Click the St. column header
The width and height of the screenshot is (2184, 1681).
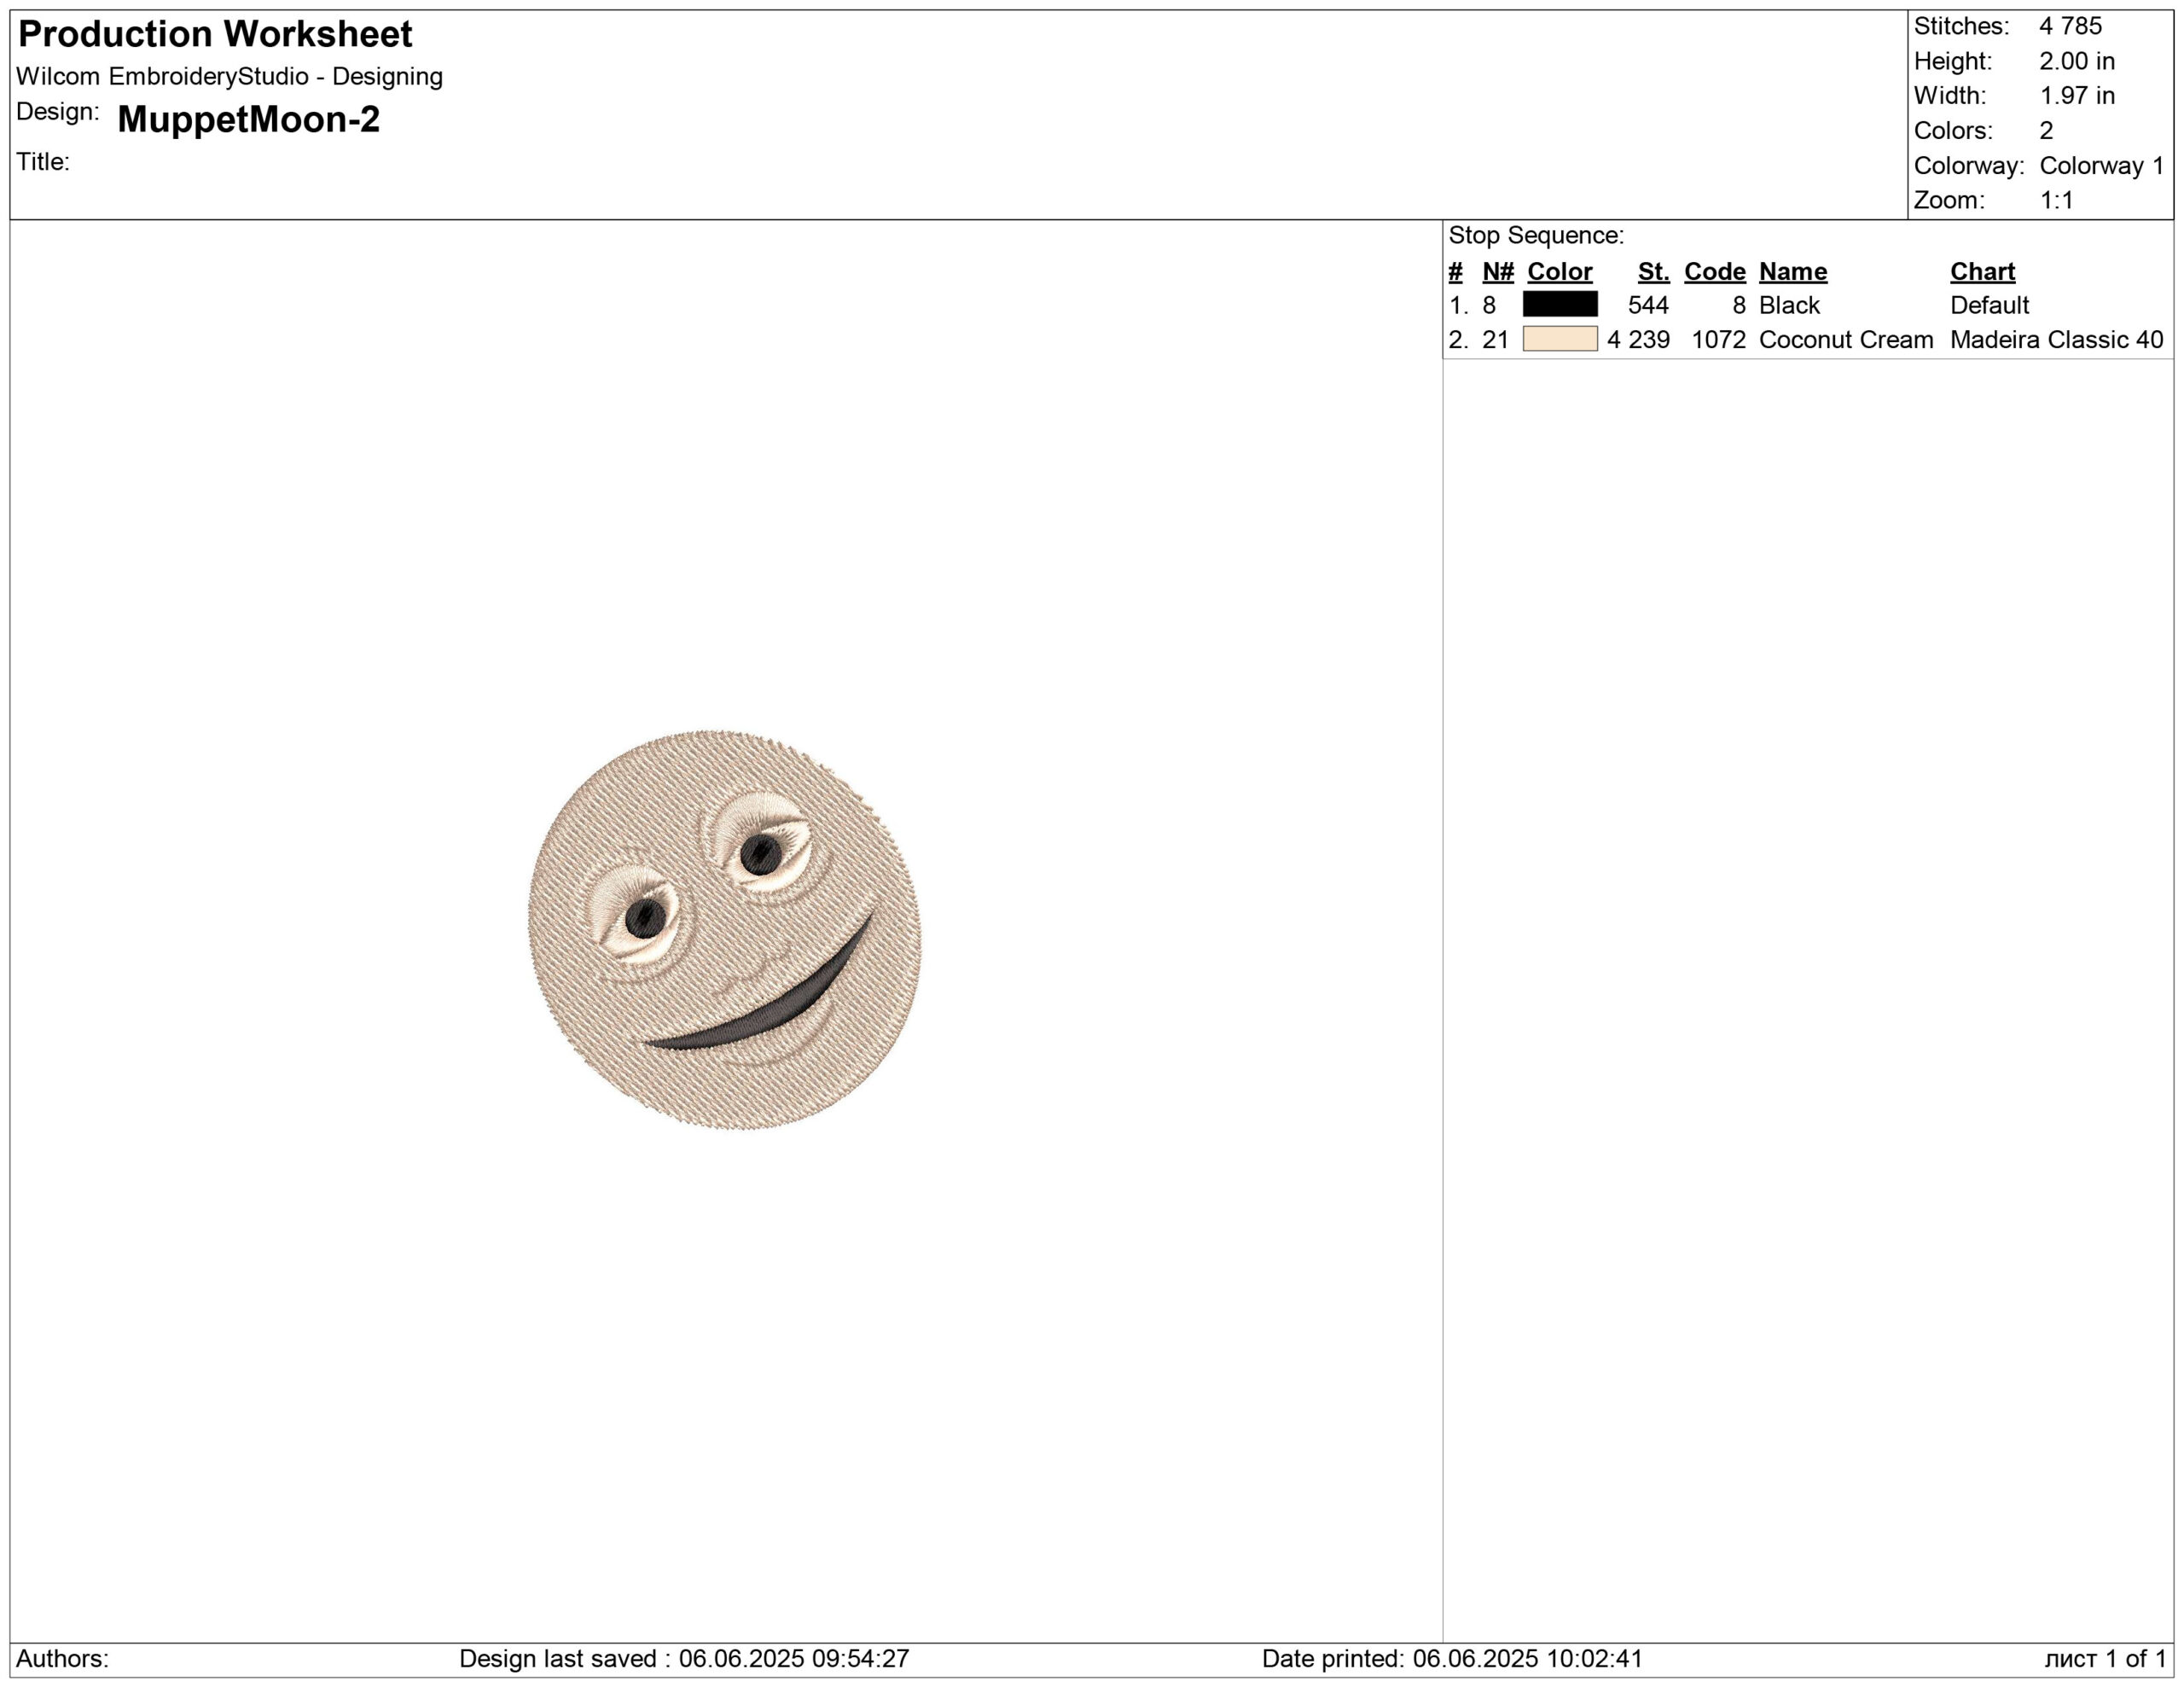point(1653,271)
